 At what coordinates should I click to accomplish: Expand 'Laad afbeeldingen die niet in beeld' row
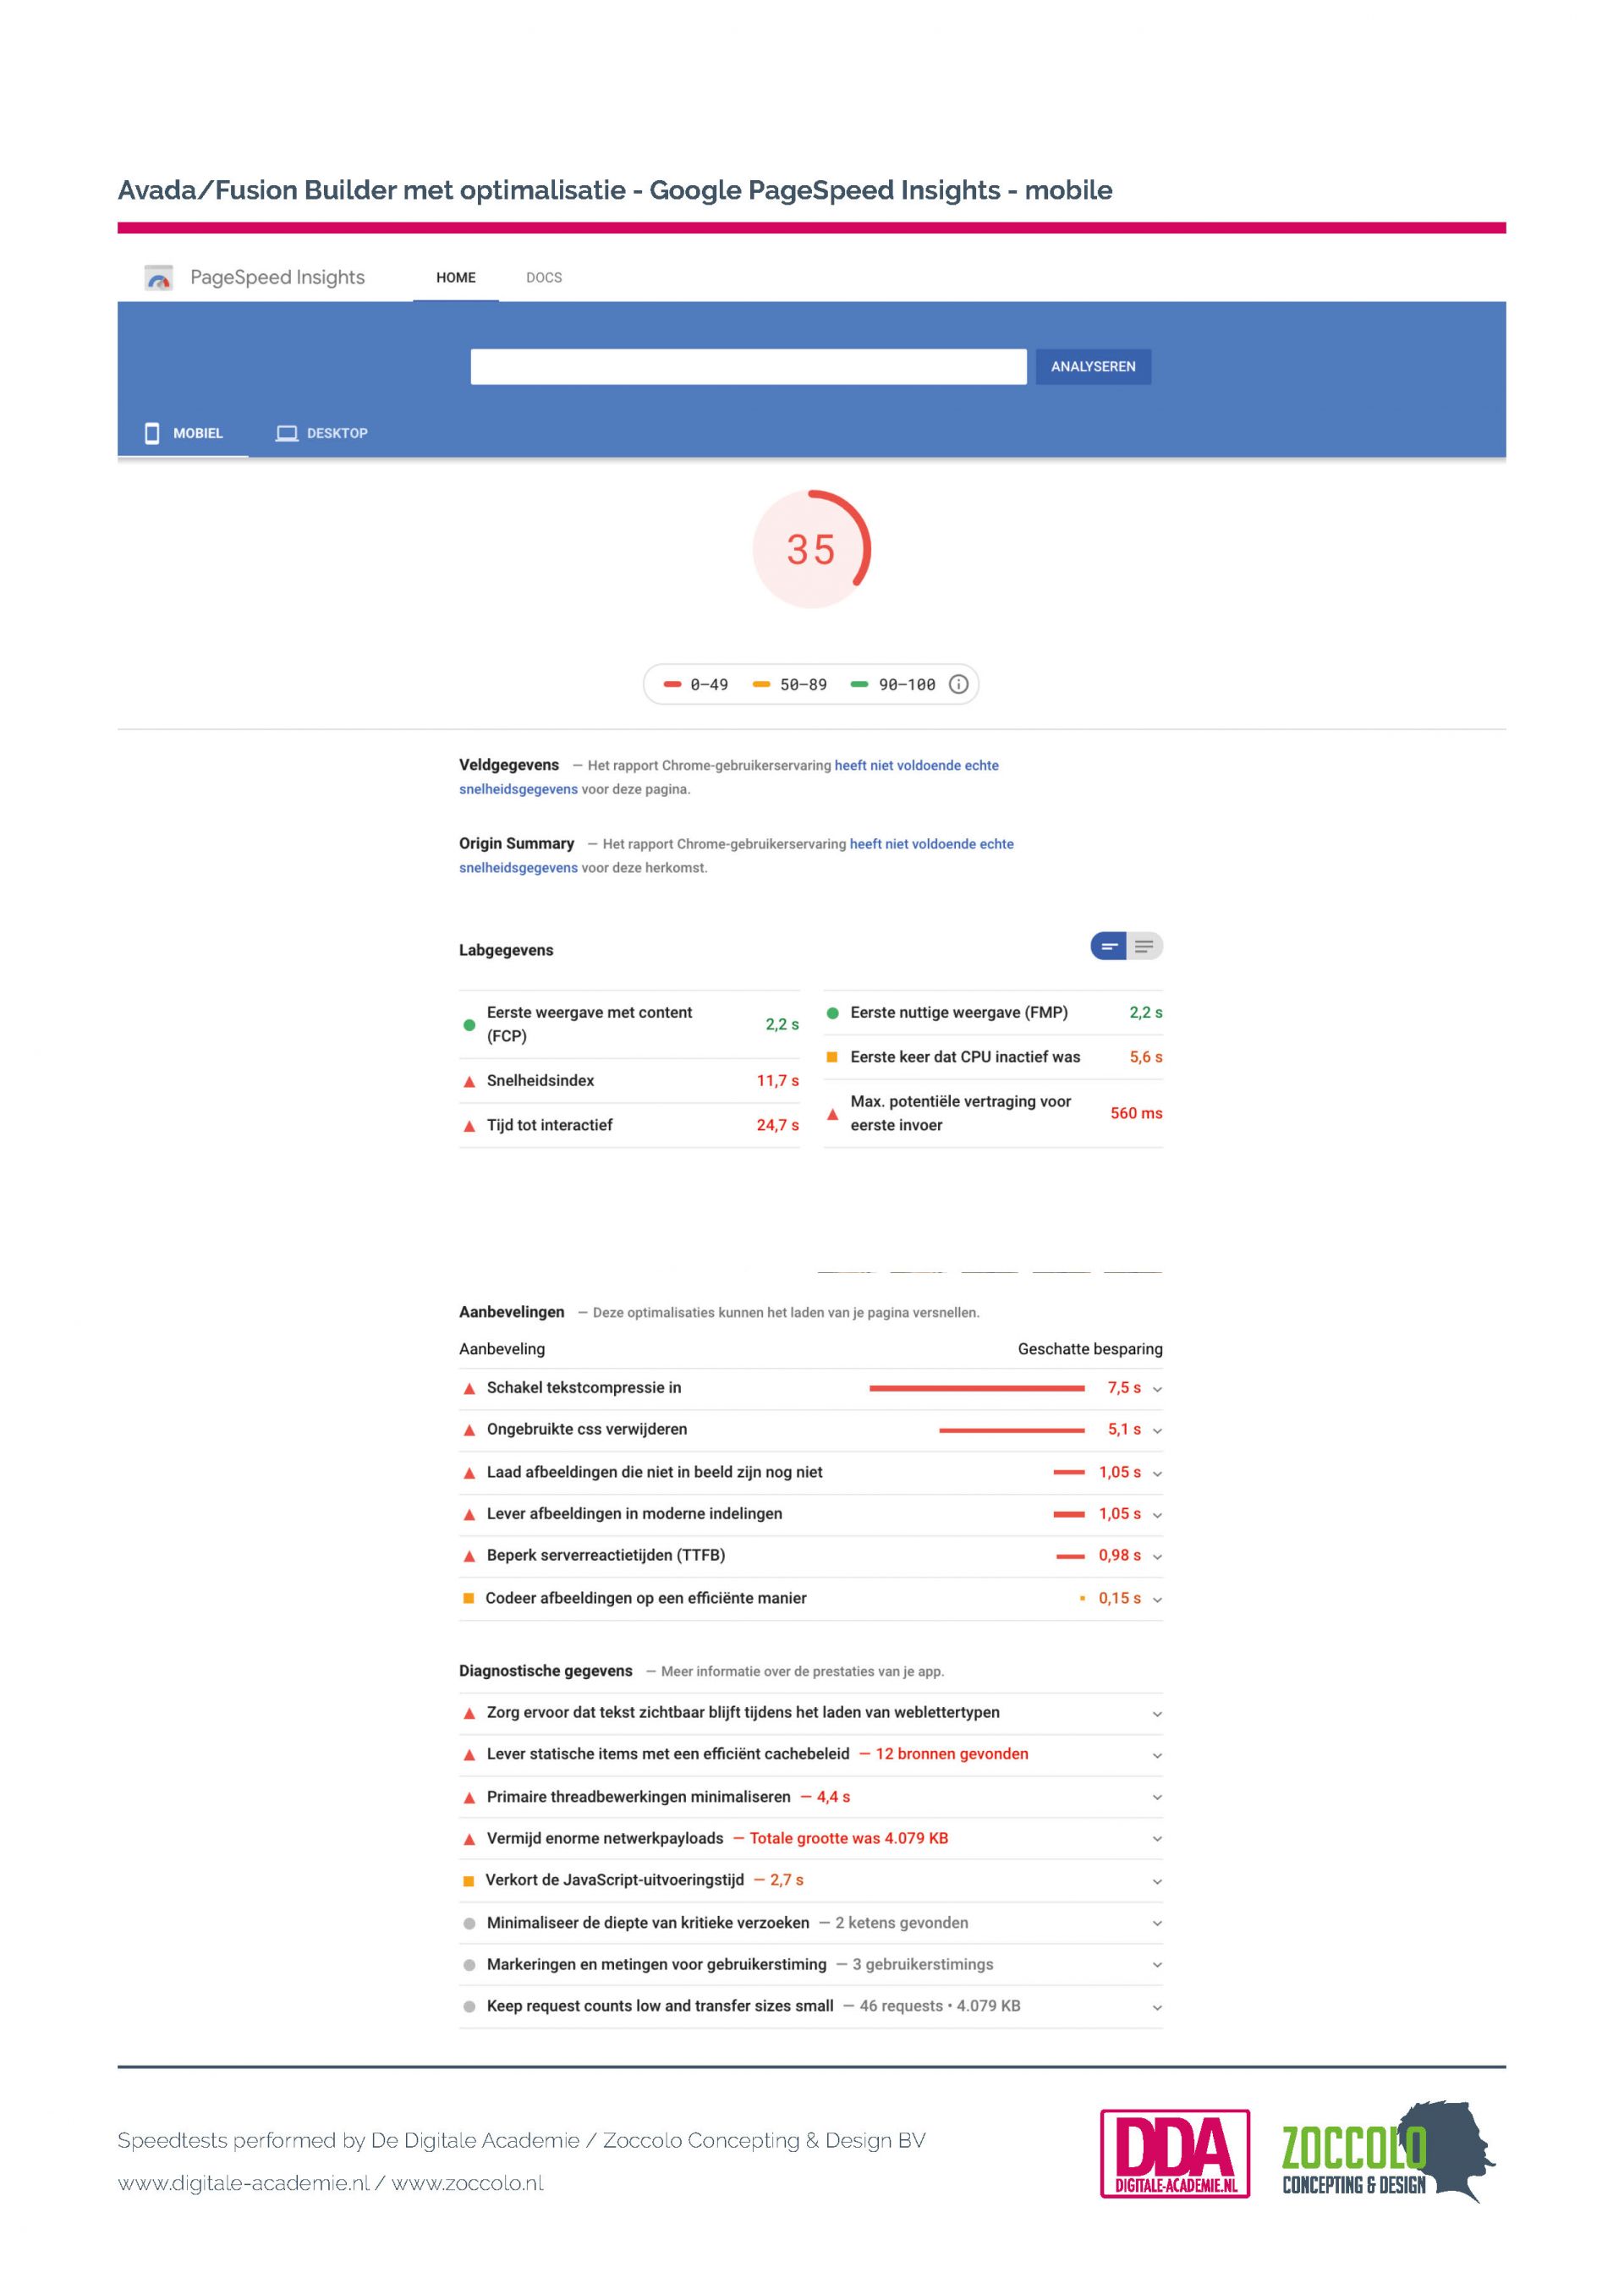tap(811, 1473)
